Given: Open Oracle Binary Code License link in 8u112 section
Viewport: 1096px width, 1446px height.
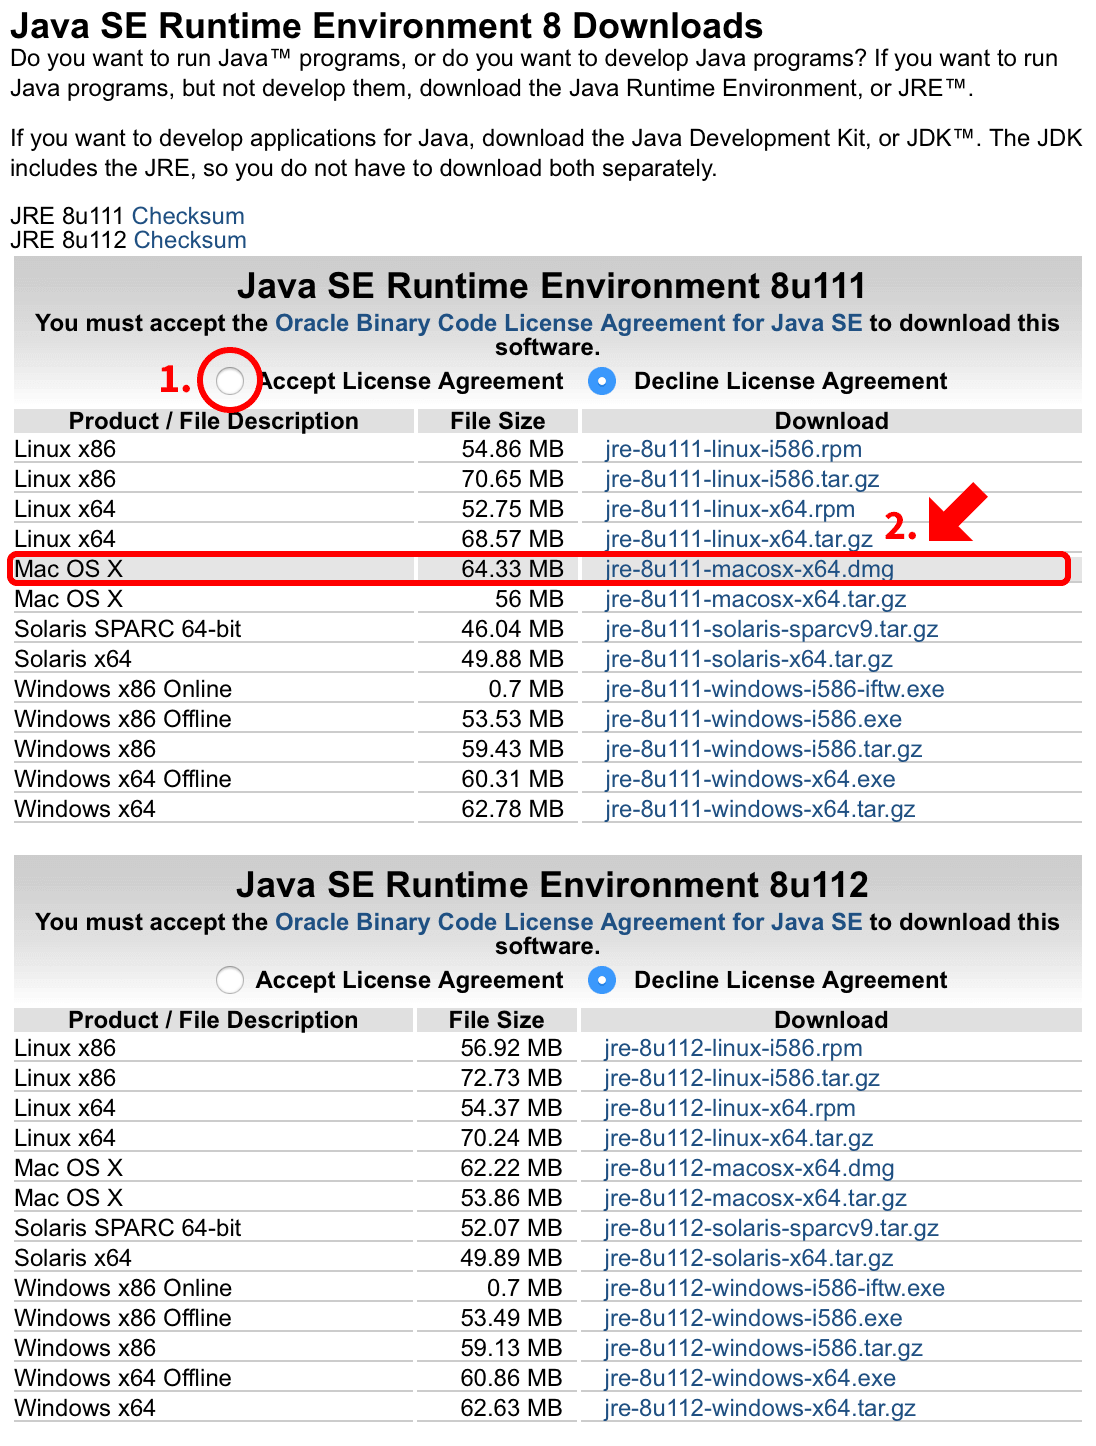Looking at the screenshot, I should tap(568, 922).
